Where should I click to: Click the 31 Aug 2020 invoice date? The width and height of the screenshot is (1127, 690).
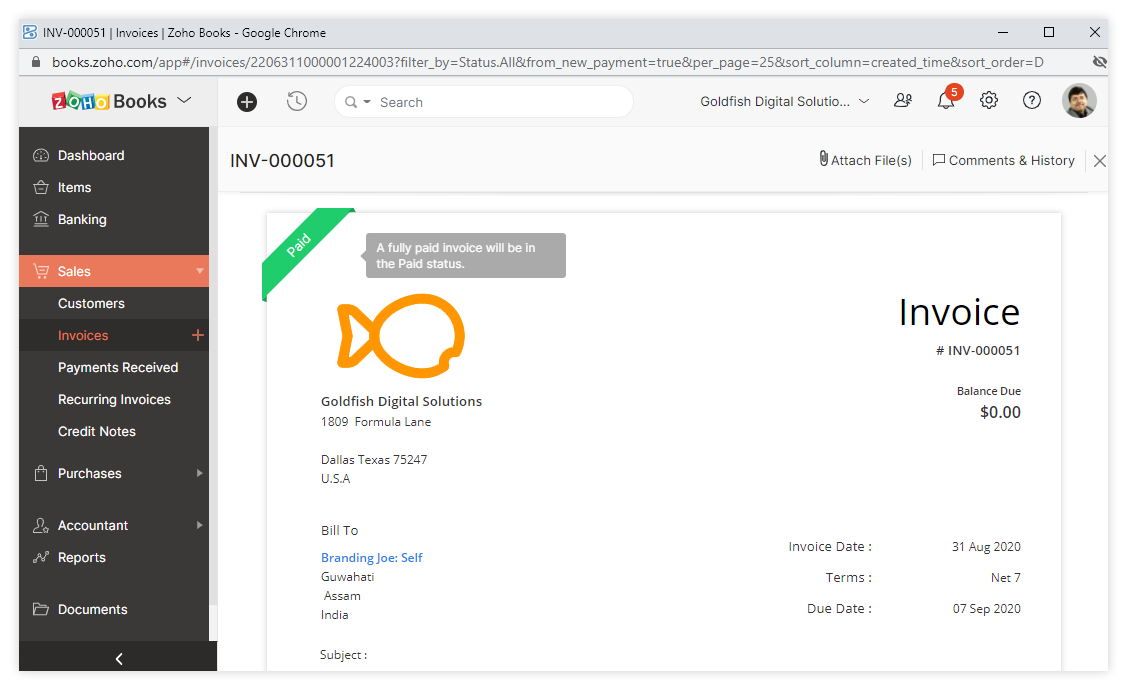pos(986,547)
